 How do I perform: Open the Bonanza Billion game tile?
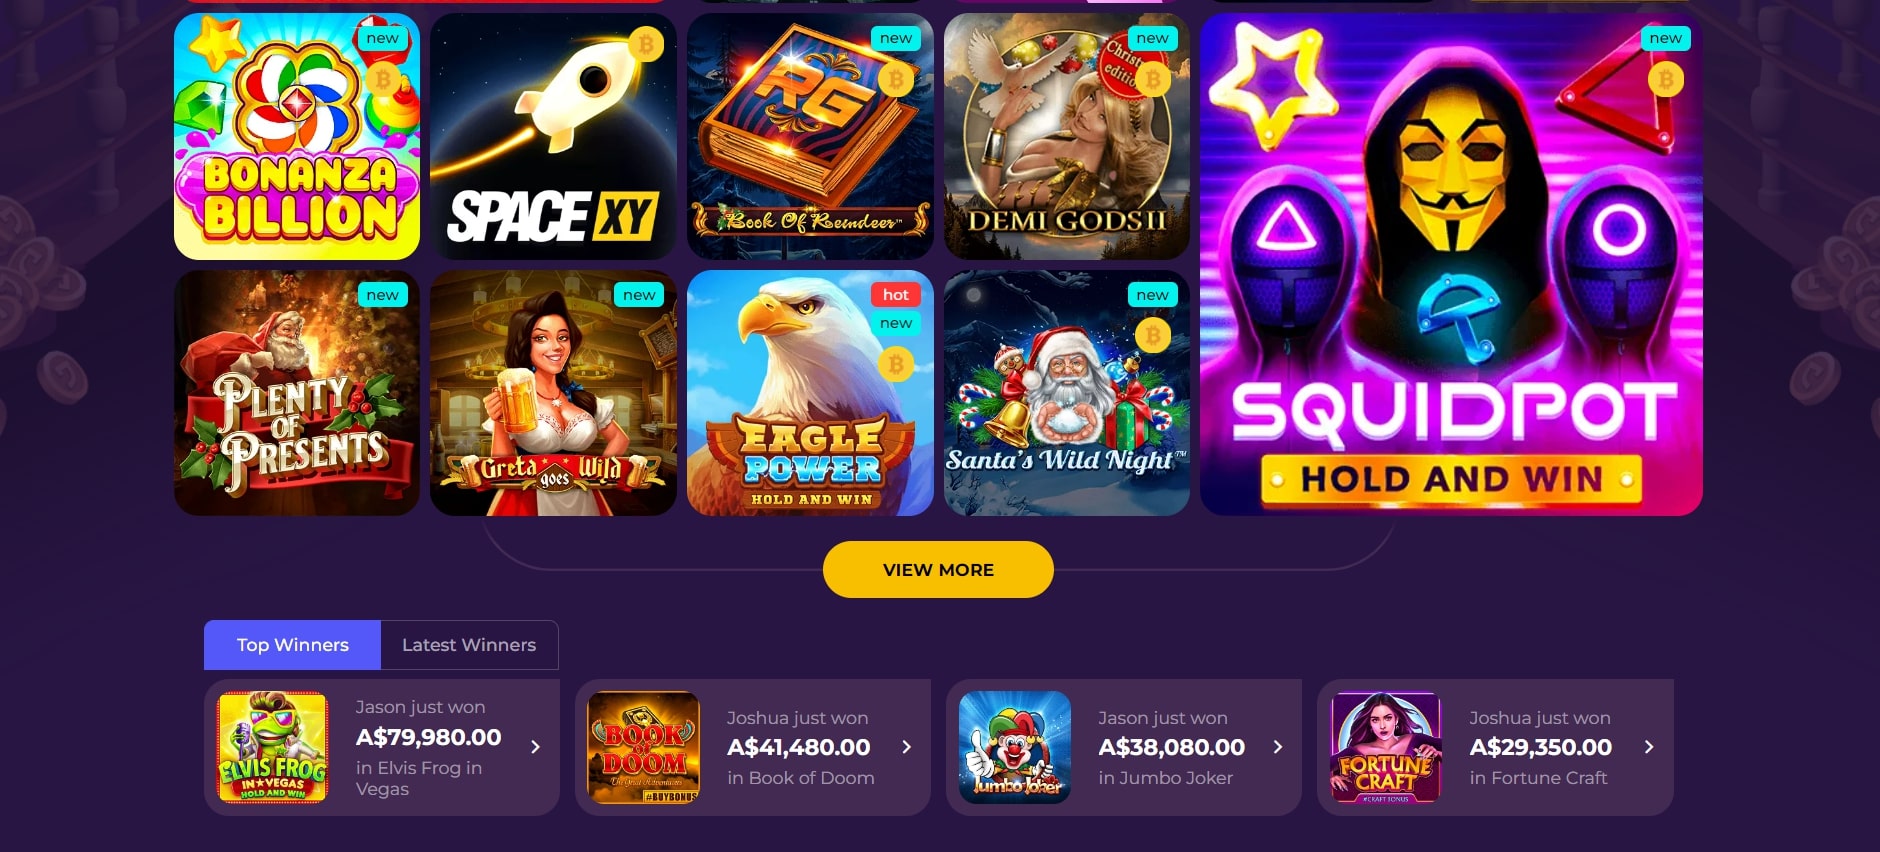297,137
